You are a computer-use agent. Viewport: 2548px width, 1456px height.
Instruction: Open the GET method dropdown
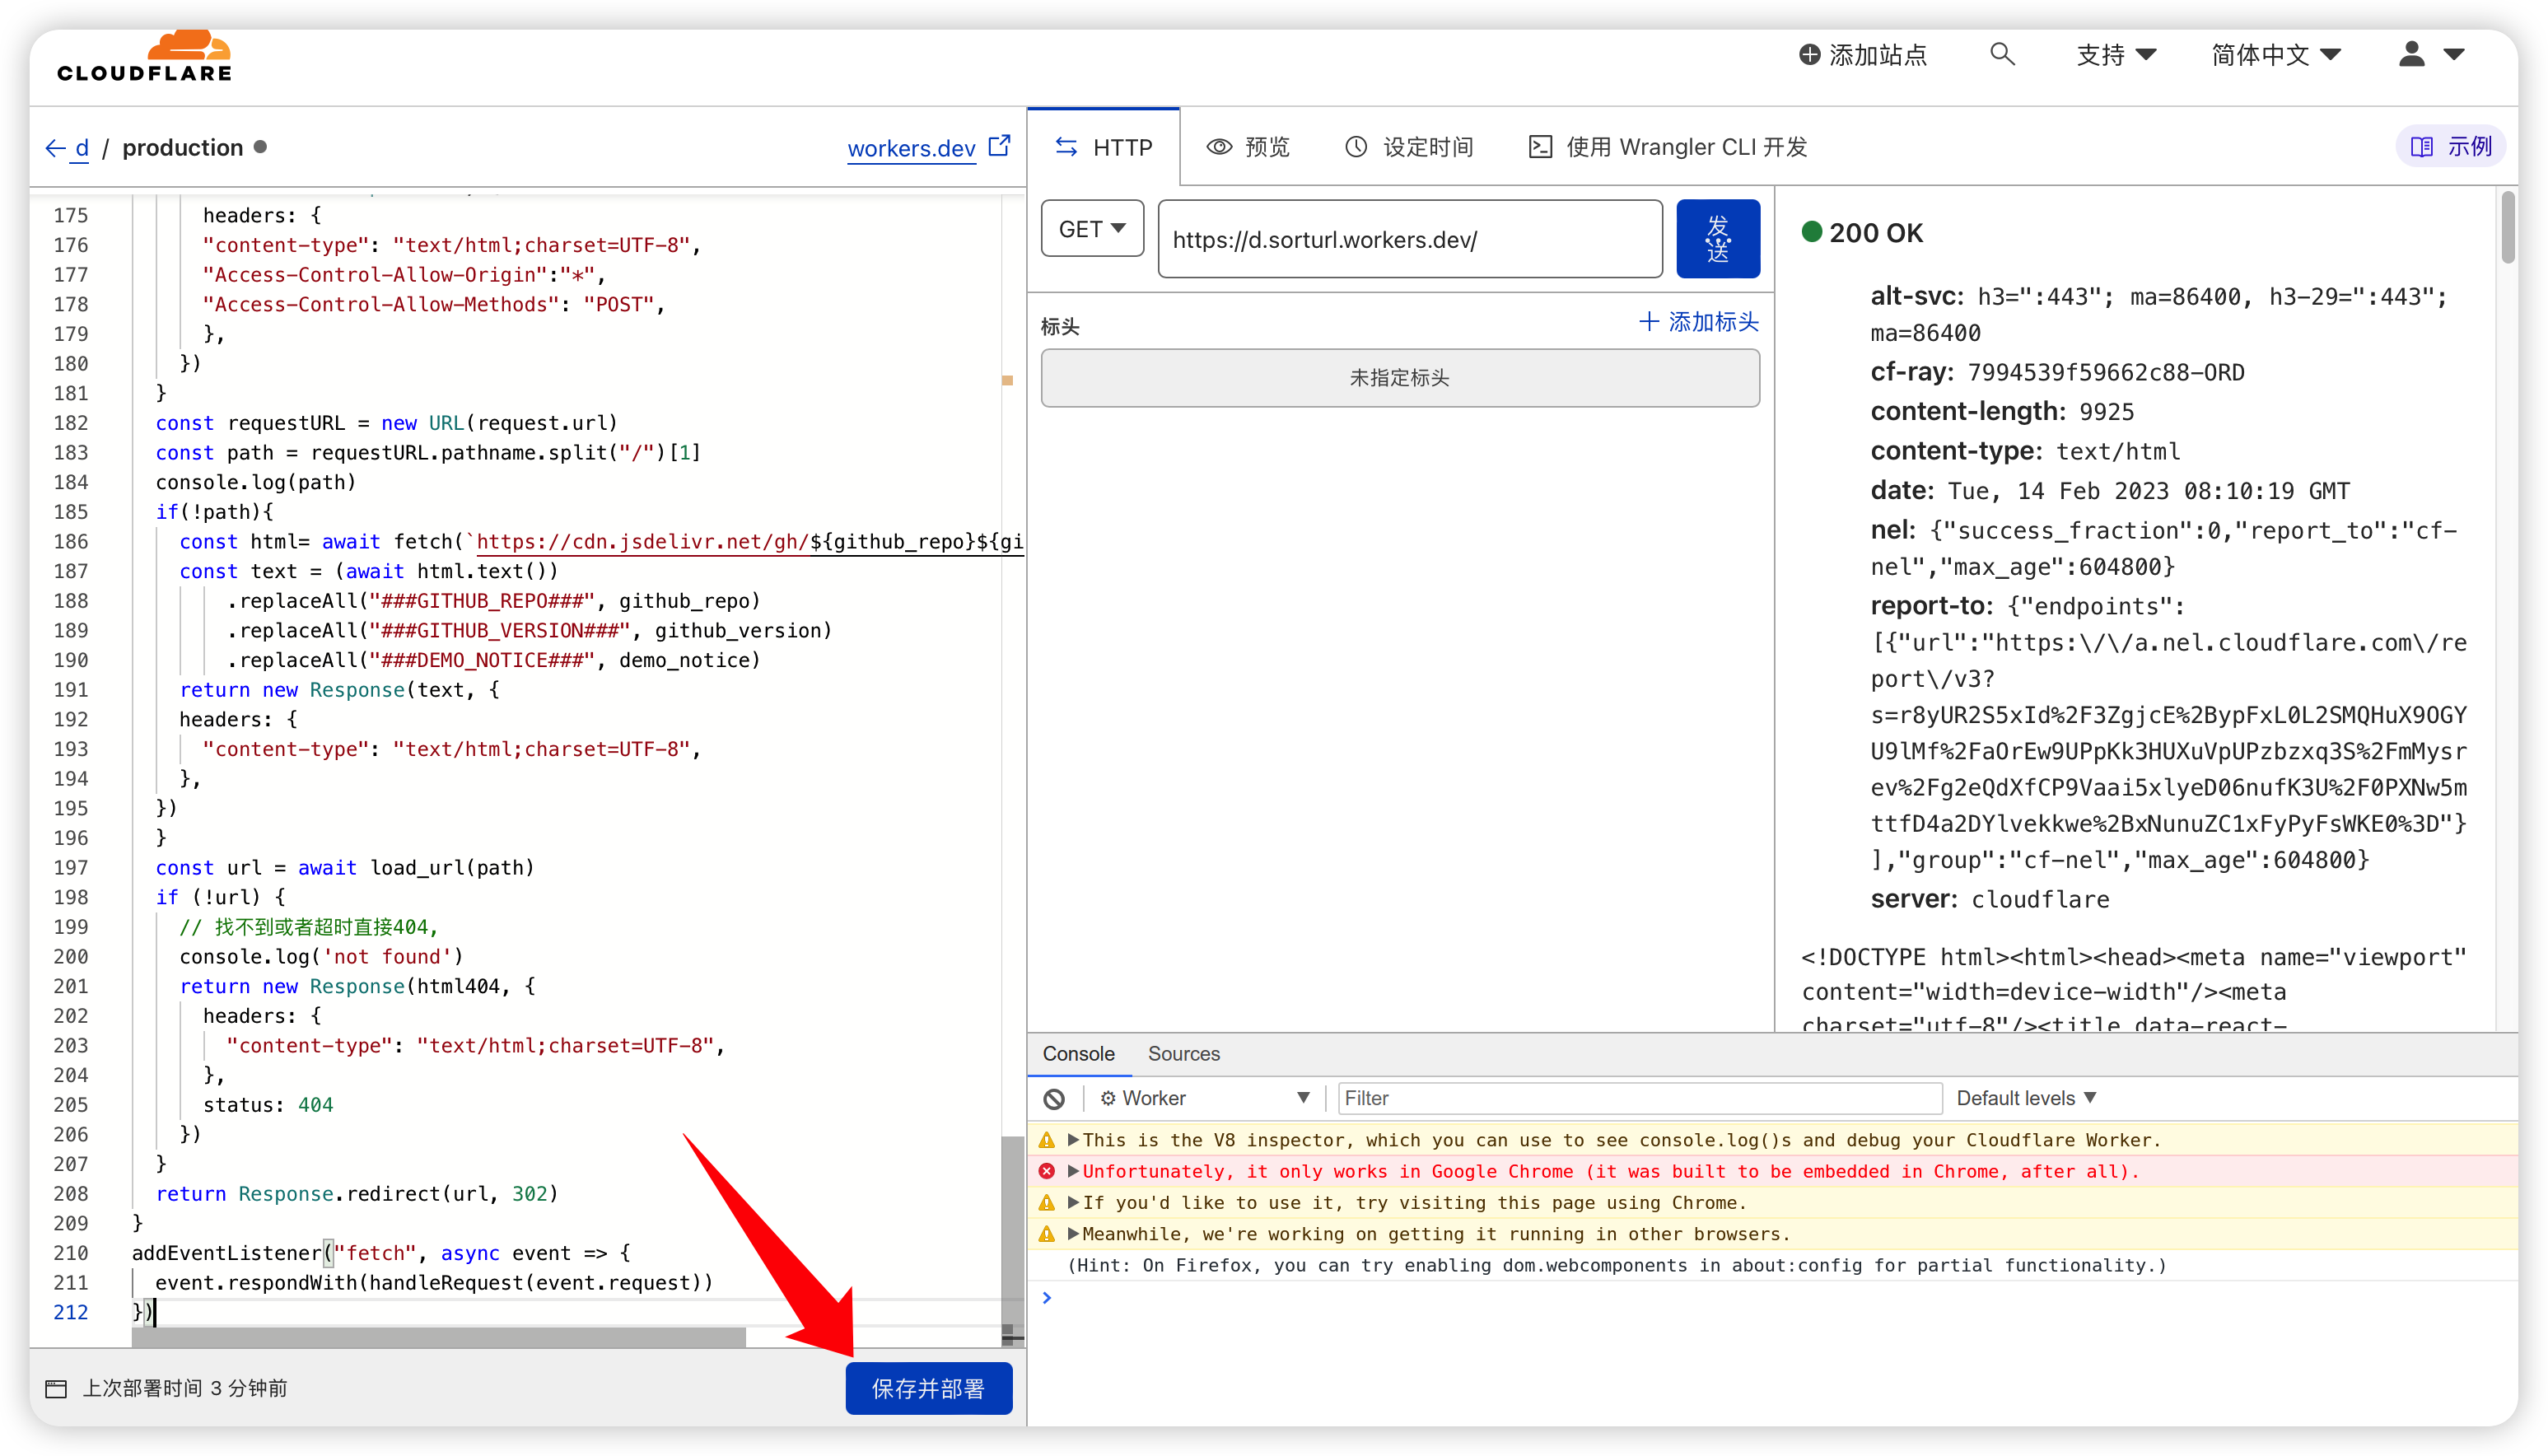pyautogui.click(x=1091, y=228)
